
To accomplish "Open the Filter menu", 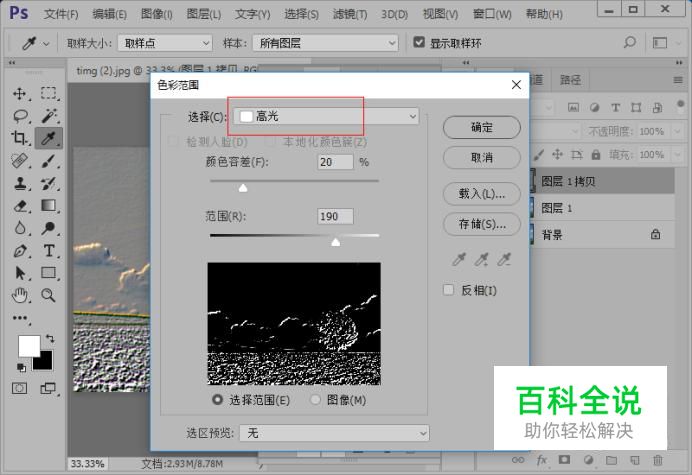I will tap(350, 14).
